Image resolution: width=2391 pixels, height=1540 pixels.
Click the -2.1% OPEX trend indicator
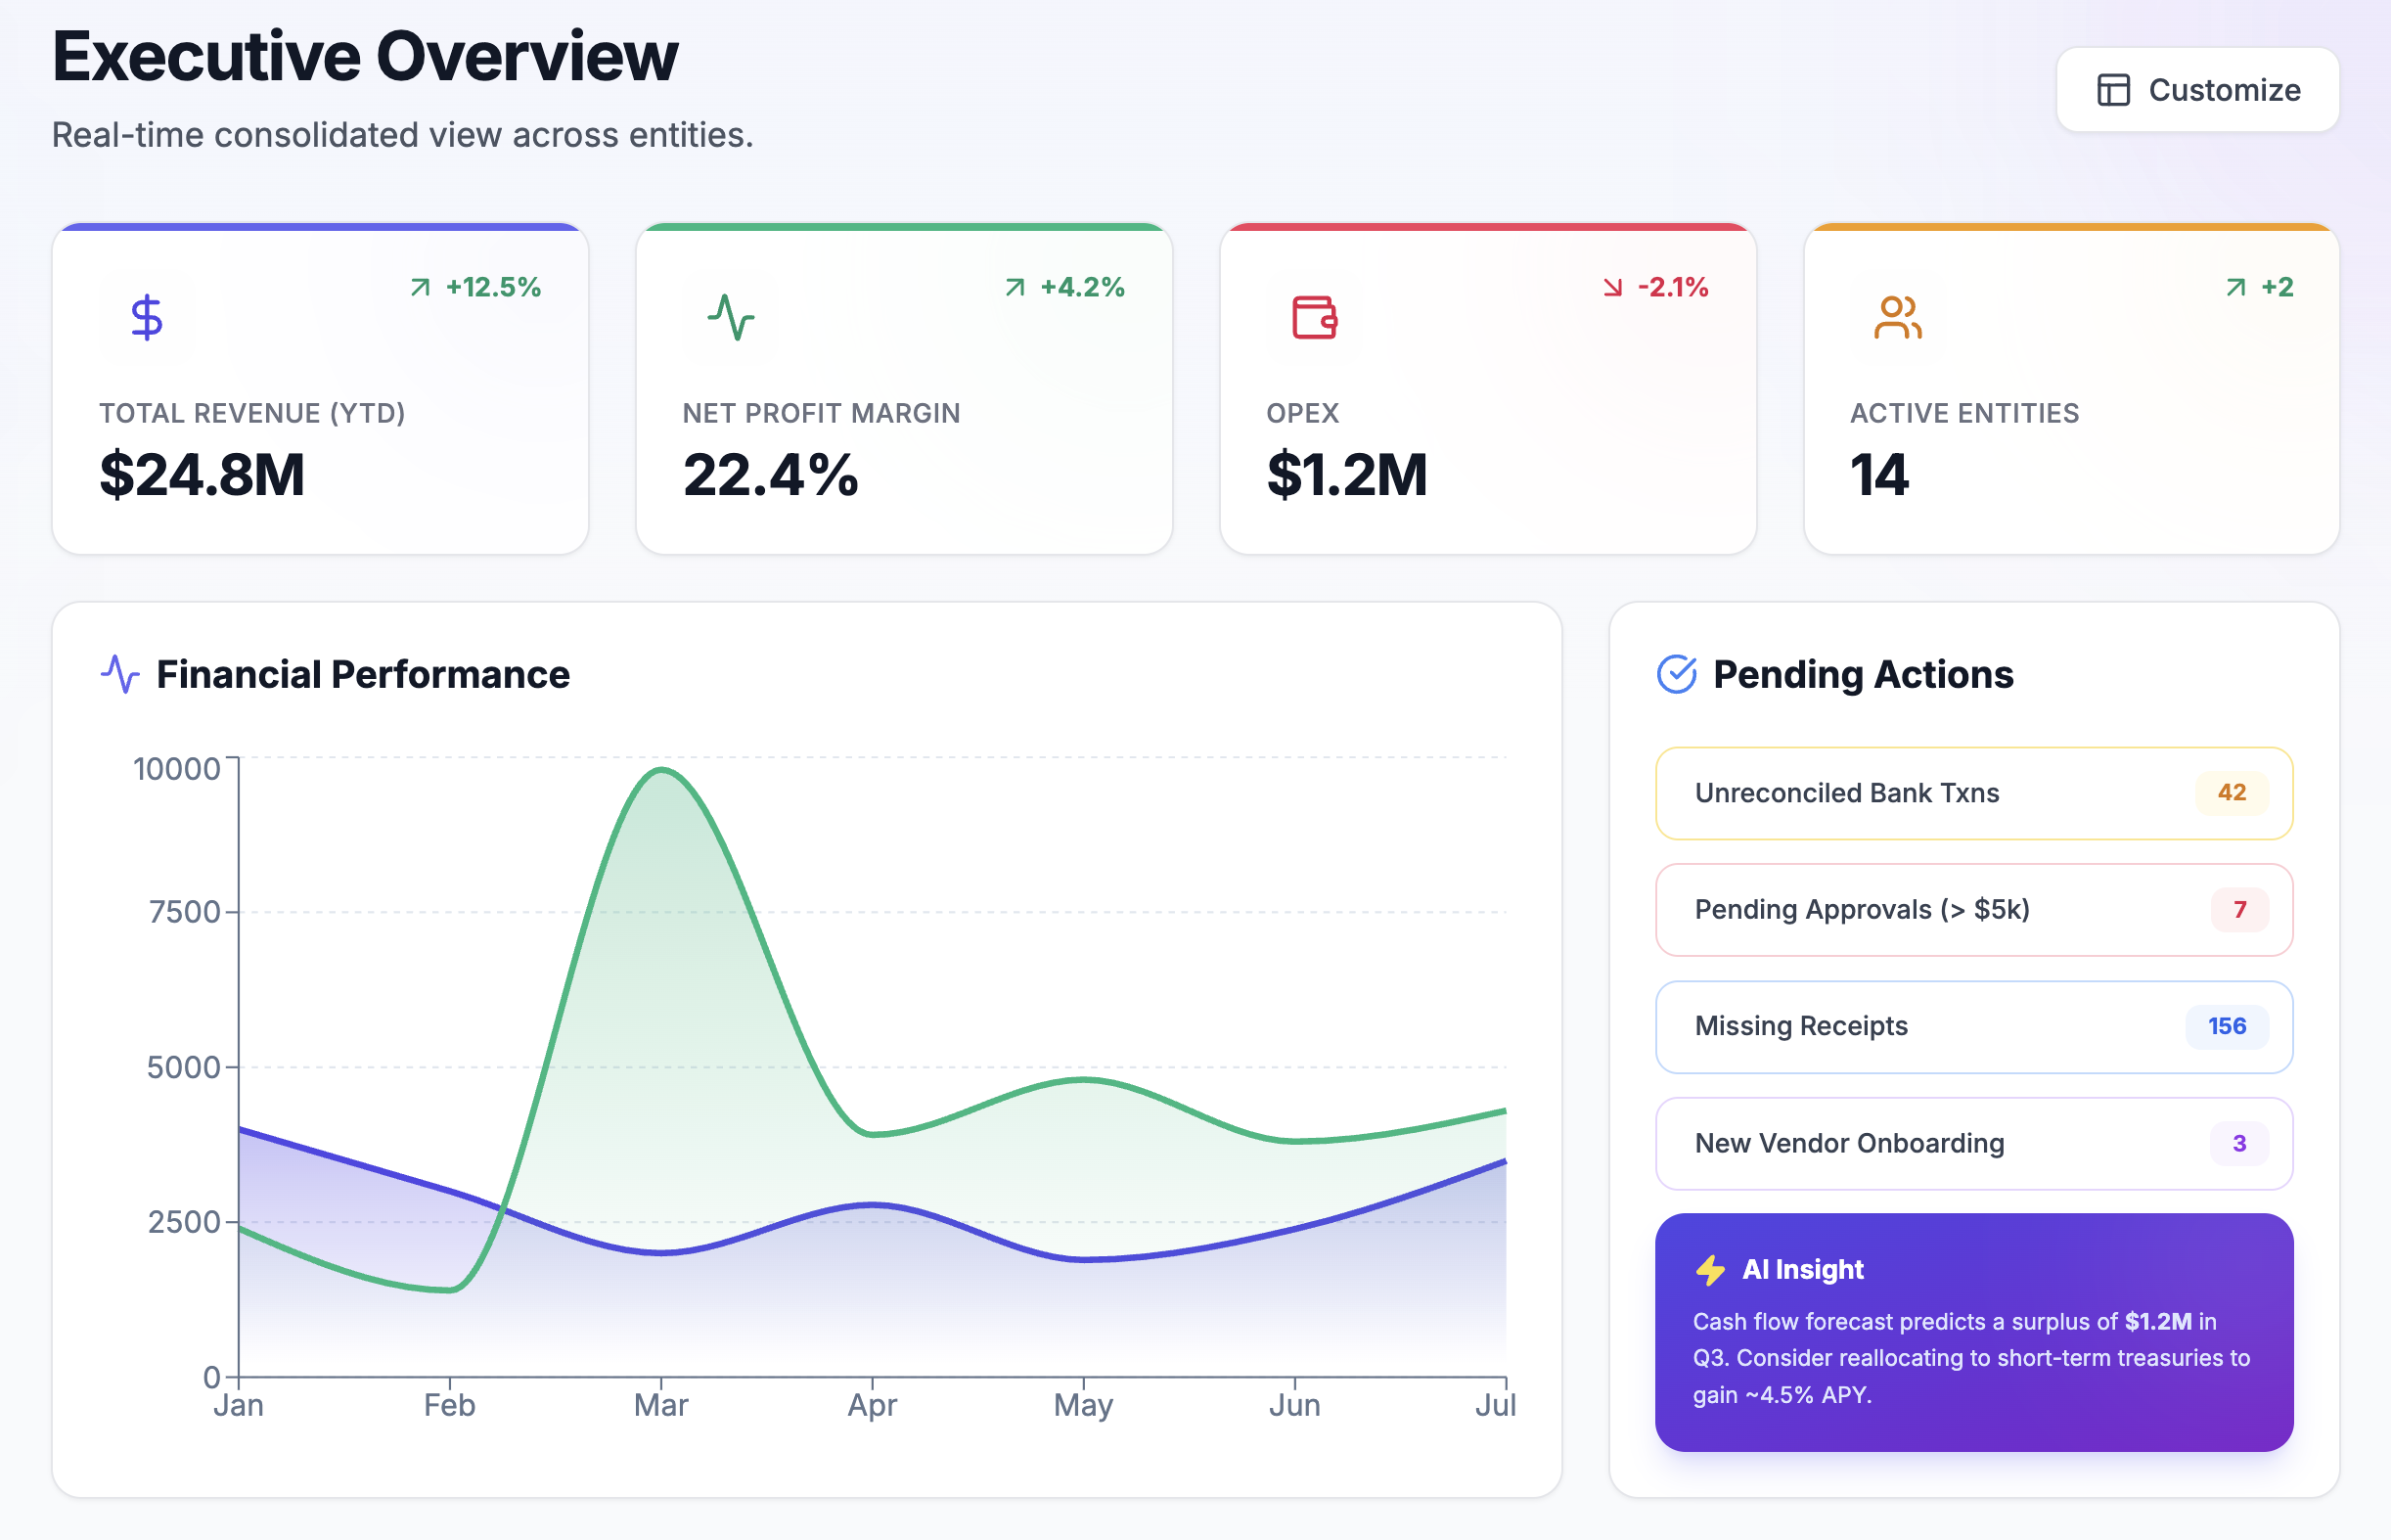[x=1656, y=288]
